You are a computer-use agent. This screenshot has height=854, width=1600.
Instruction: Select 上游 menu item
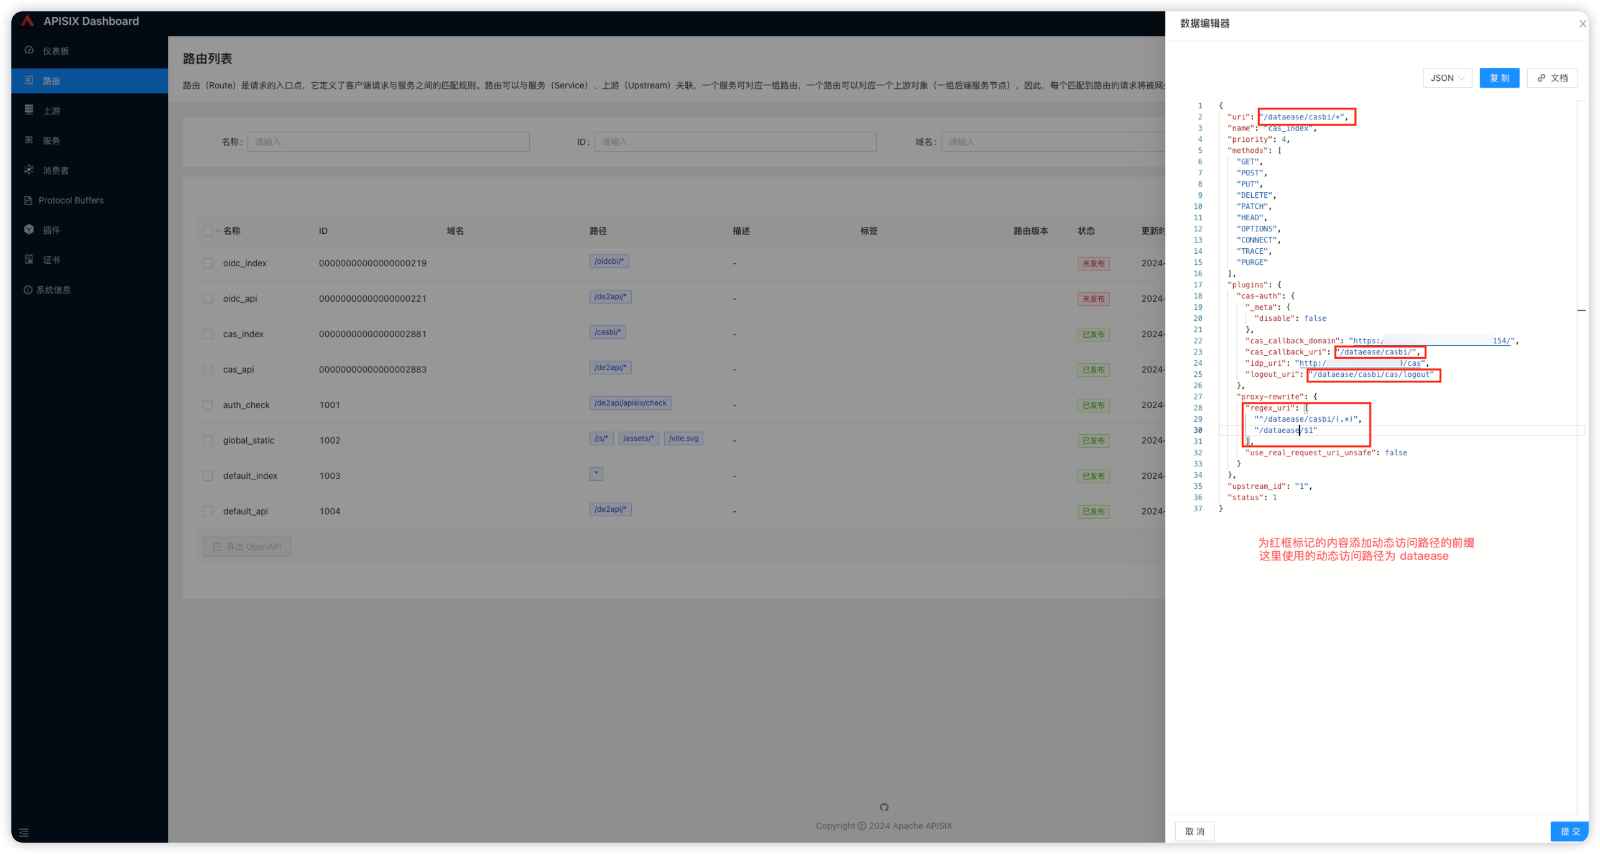point(90,110)
